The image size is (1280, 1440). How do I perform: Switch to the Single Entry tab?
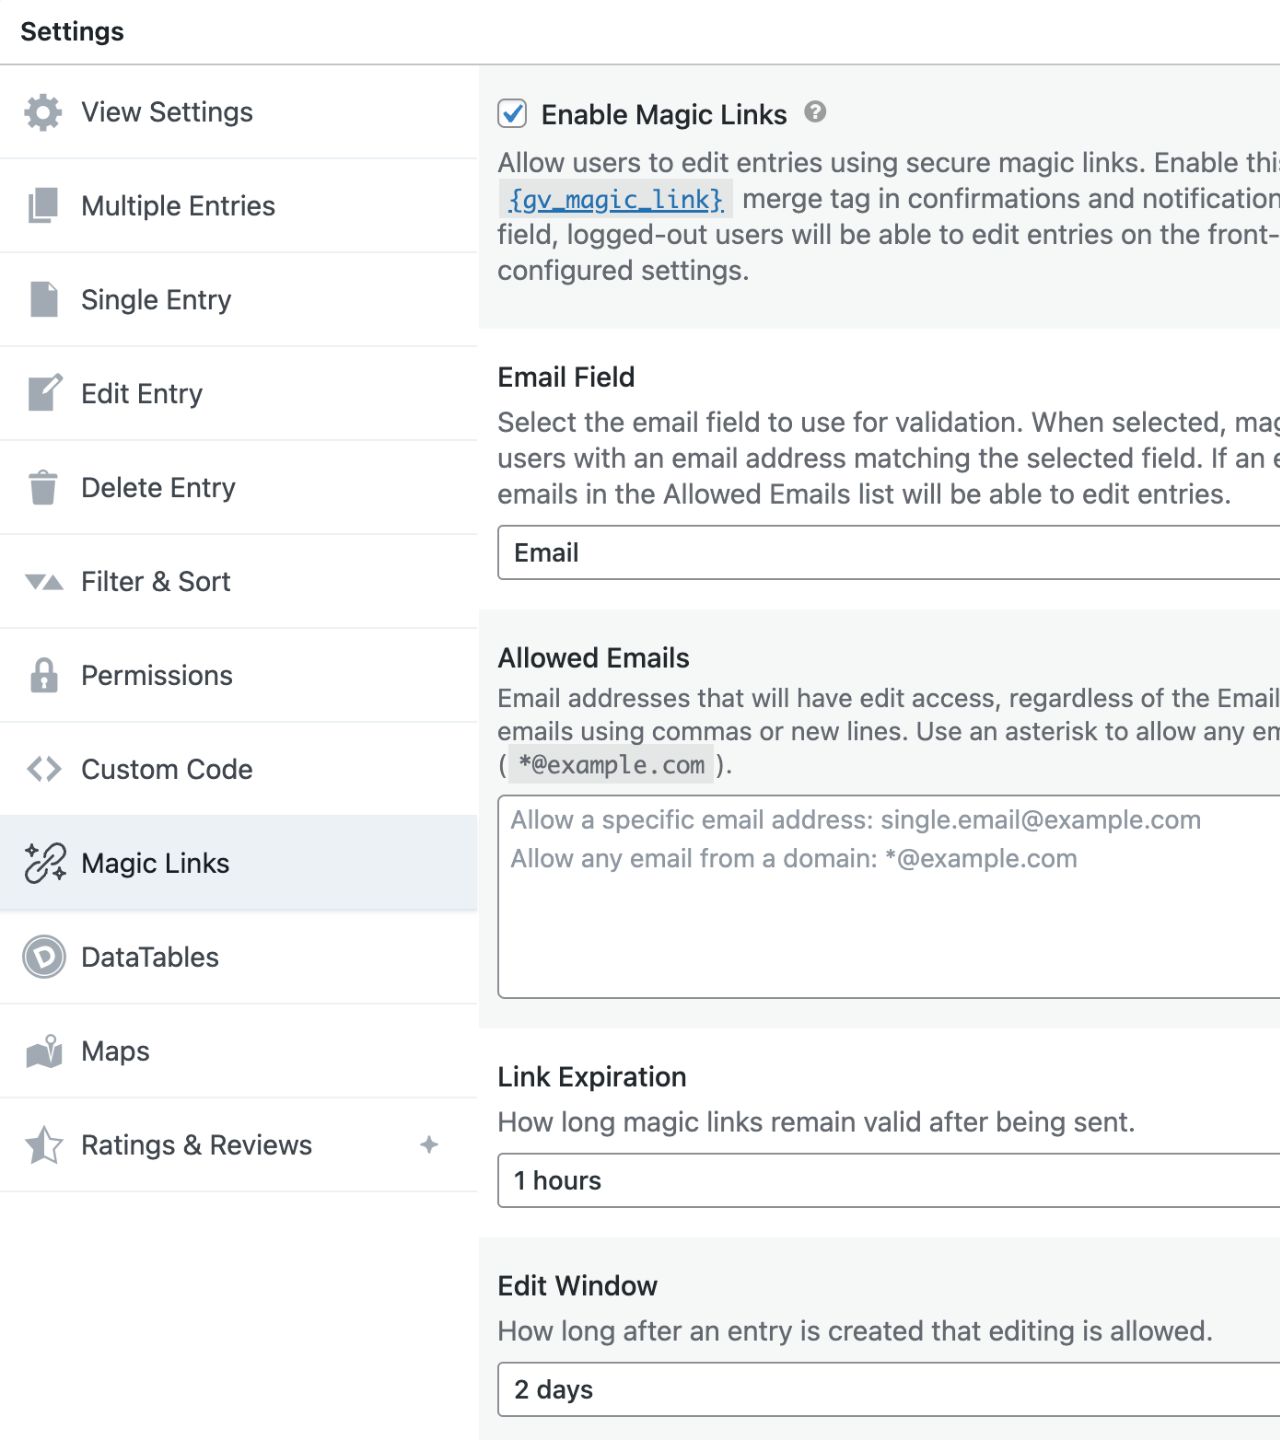[x=156, y=300]
